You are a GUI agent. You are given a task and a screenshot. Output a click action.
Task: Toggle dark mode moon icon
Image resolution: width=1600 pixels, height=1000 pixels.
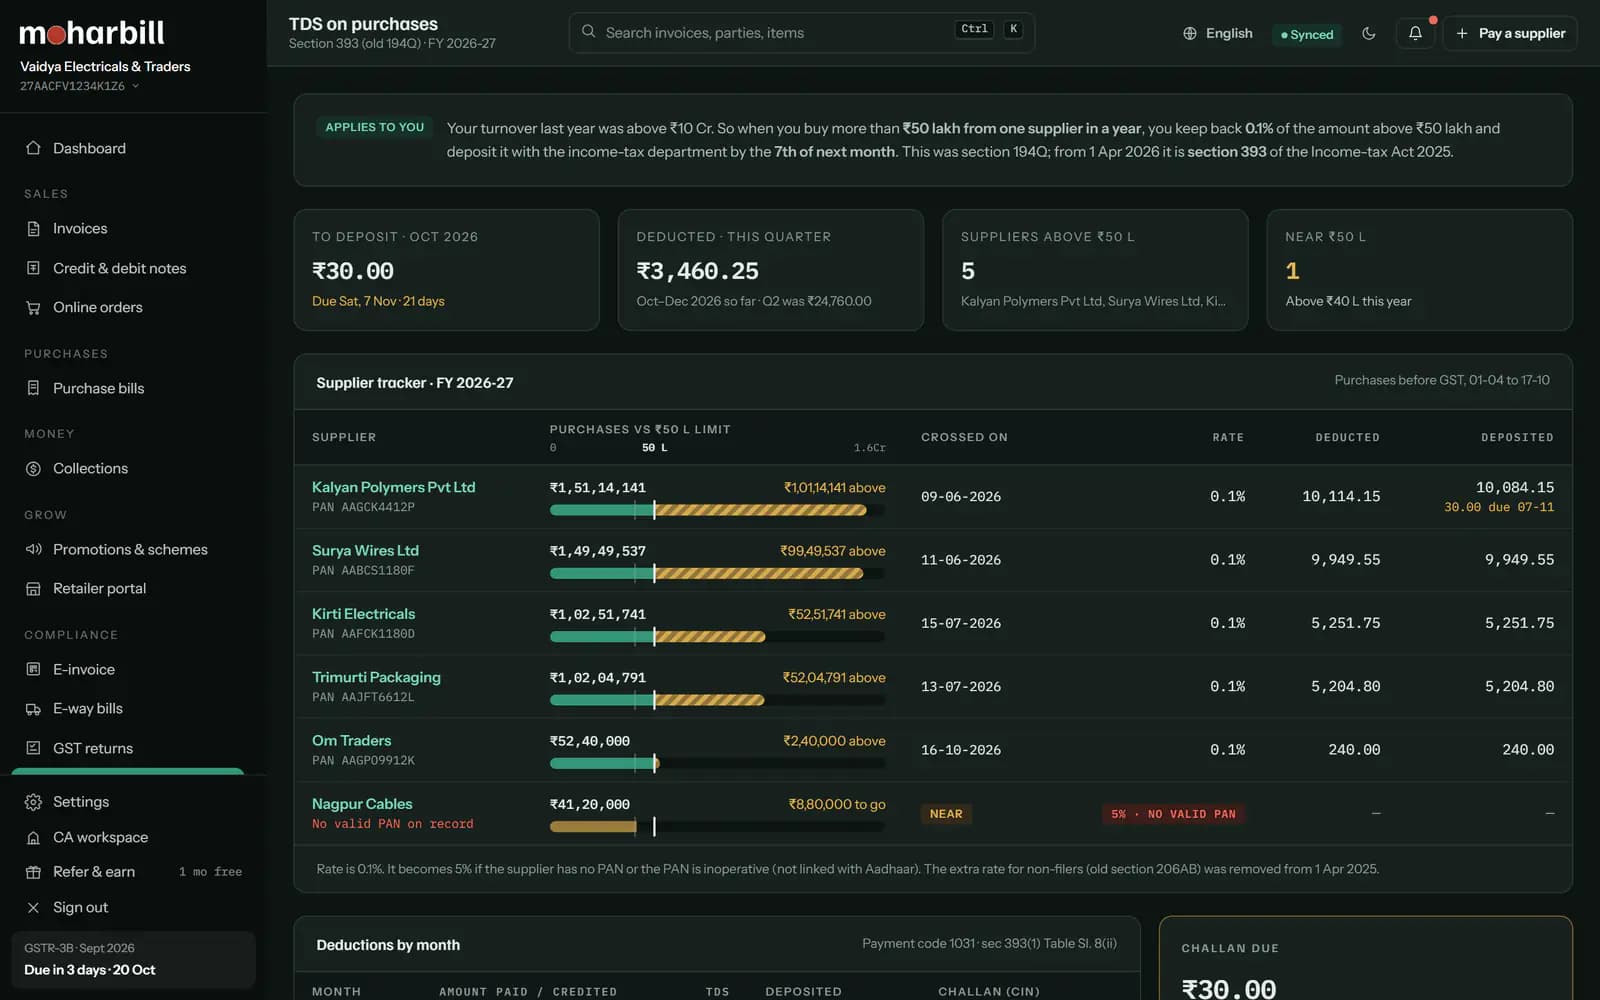(x=1369, y=33)
